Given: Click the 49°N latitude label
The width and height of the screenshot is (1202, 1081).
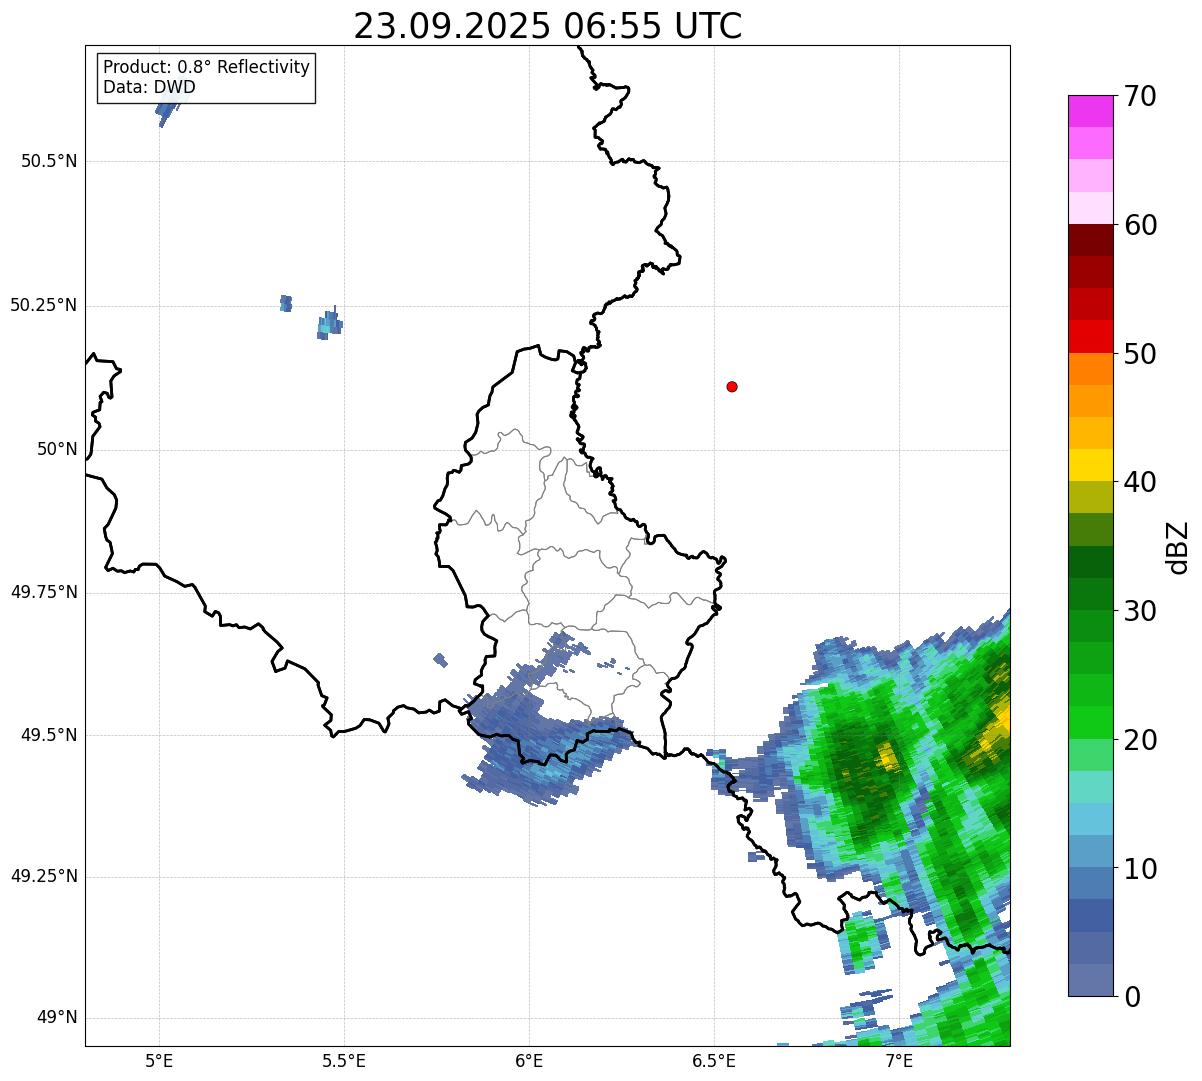Looking at the screenshot, I should 57,1018.
